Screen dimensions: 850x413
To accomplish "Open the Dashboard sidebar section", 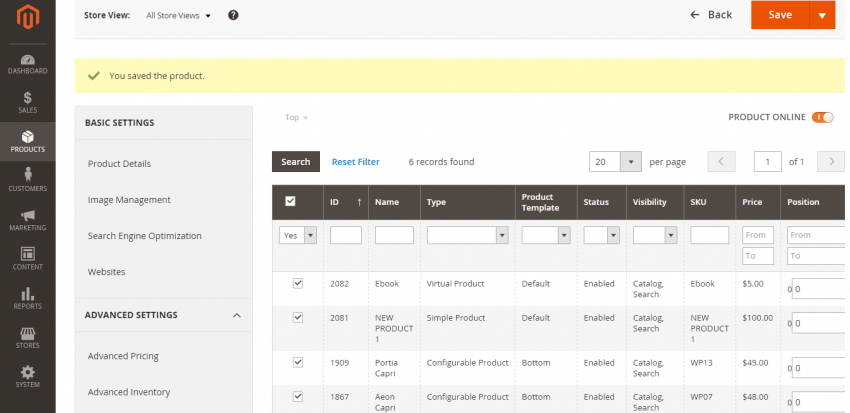I will 28,64.
